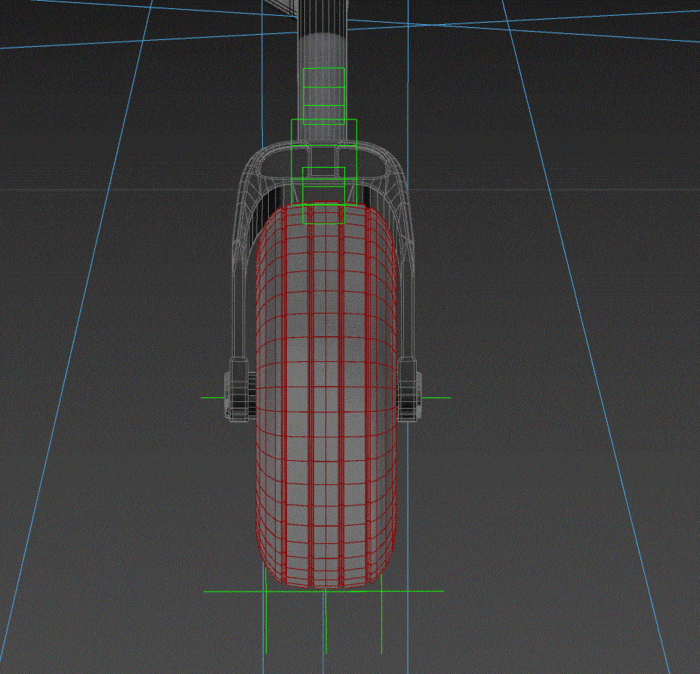Screen dimensions: 700x674
Task: Select the left axle hub beside the tire
Action: pyautogui.click(x=239, y=389)
